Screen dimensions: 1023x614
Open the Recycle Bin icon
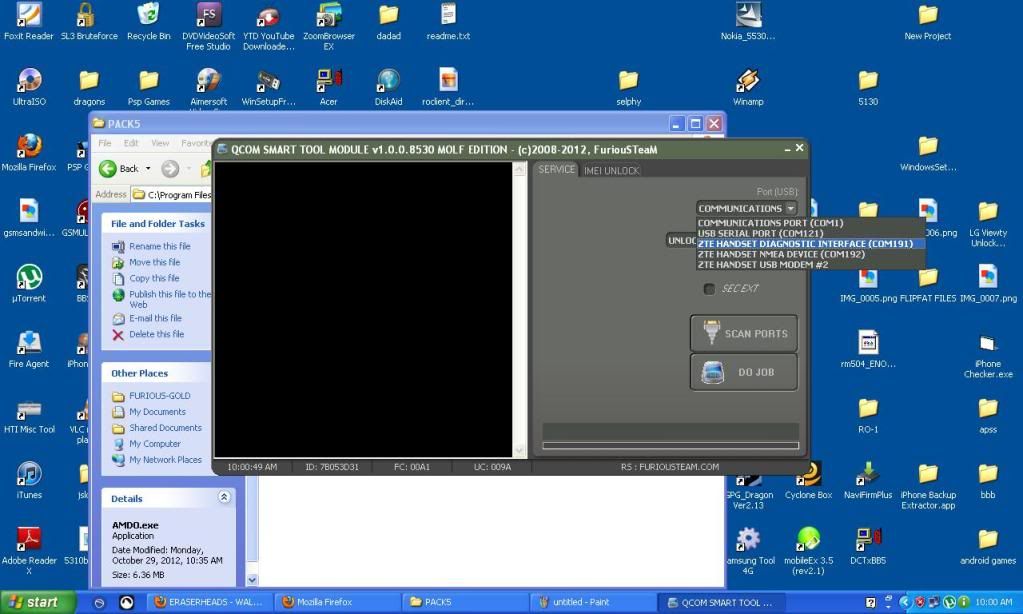pyautogui.click(x=148, y=16)
